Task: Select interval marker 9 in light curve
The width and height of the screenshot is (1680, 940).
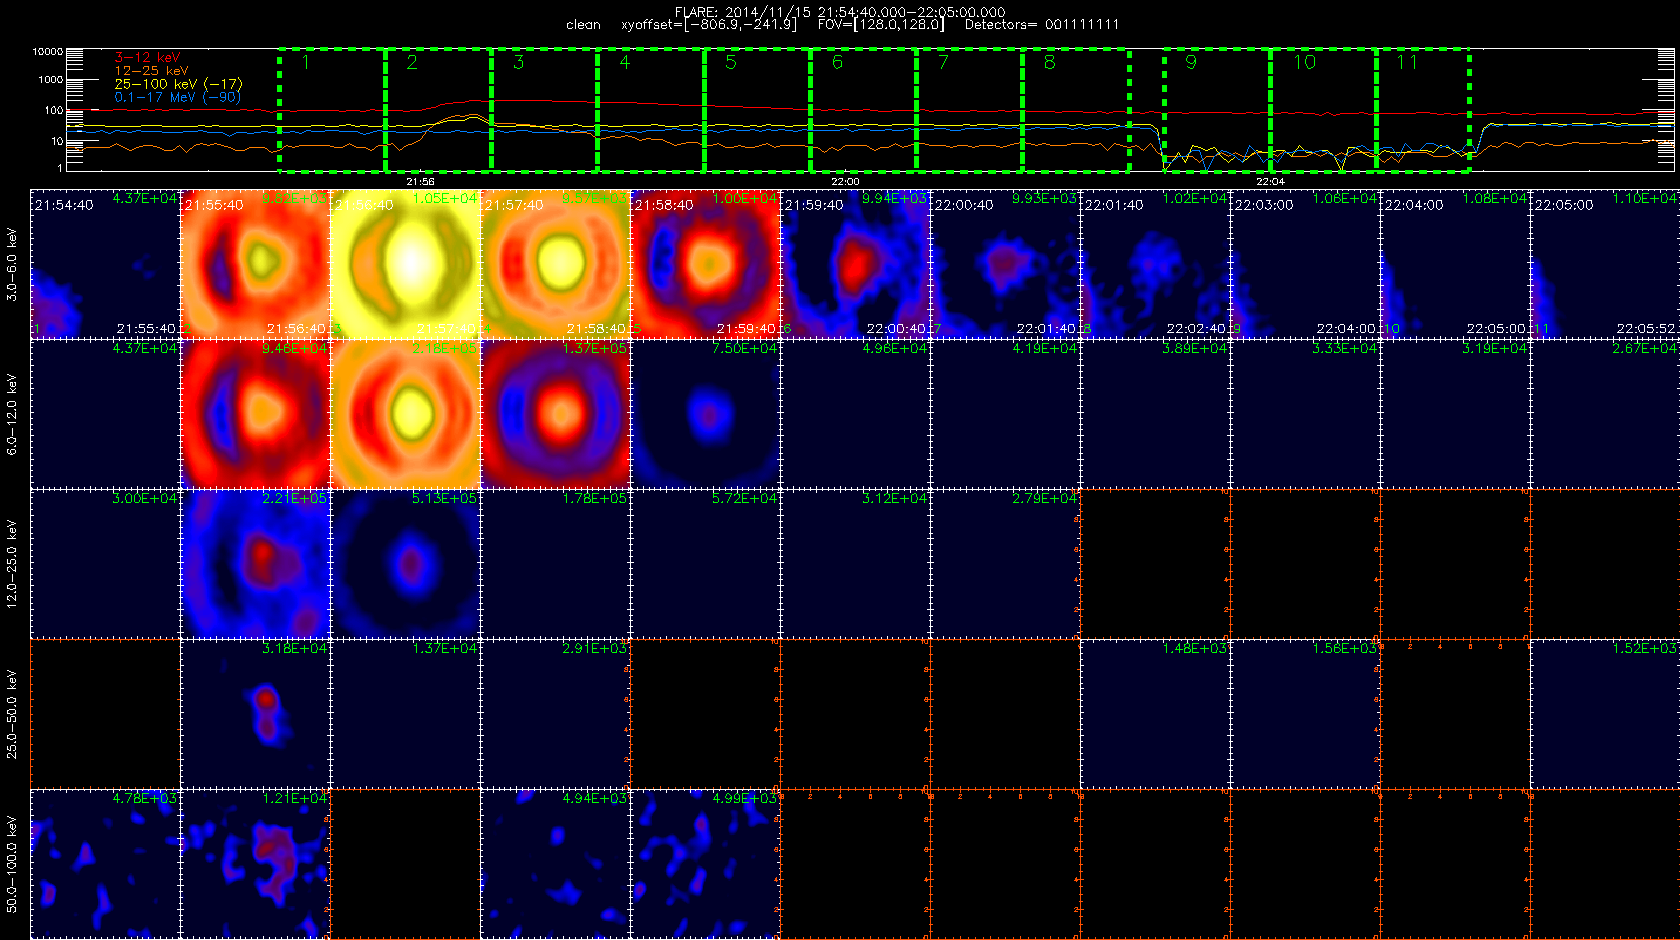Action: [x=1190, y=62]
